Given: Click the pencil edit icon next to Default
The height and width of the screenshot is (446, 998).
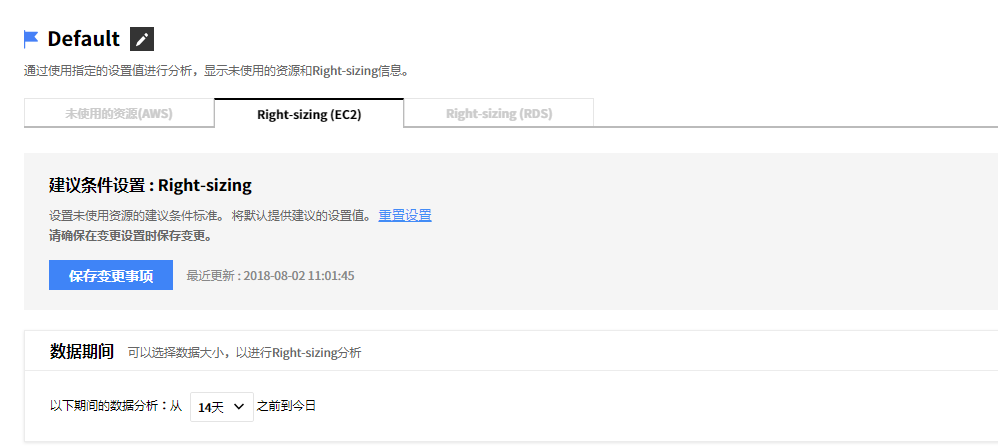Looking at the screenshot, I should [142, 39].
